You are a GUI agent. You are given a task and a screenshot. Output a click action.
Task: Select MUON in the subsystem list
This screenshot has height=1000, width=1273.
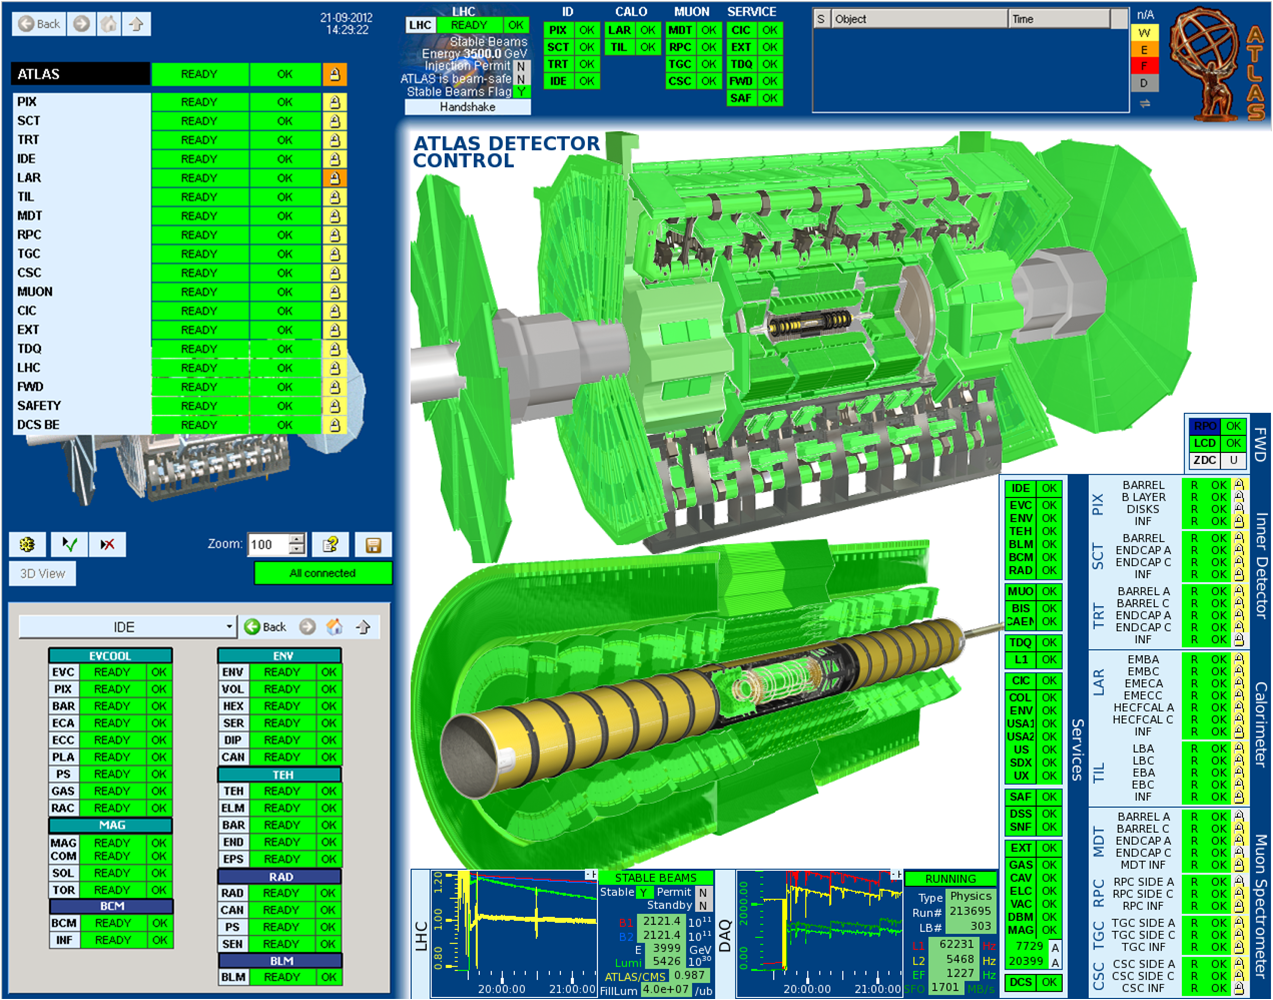coord(35,292)
